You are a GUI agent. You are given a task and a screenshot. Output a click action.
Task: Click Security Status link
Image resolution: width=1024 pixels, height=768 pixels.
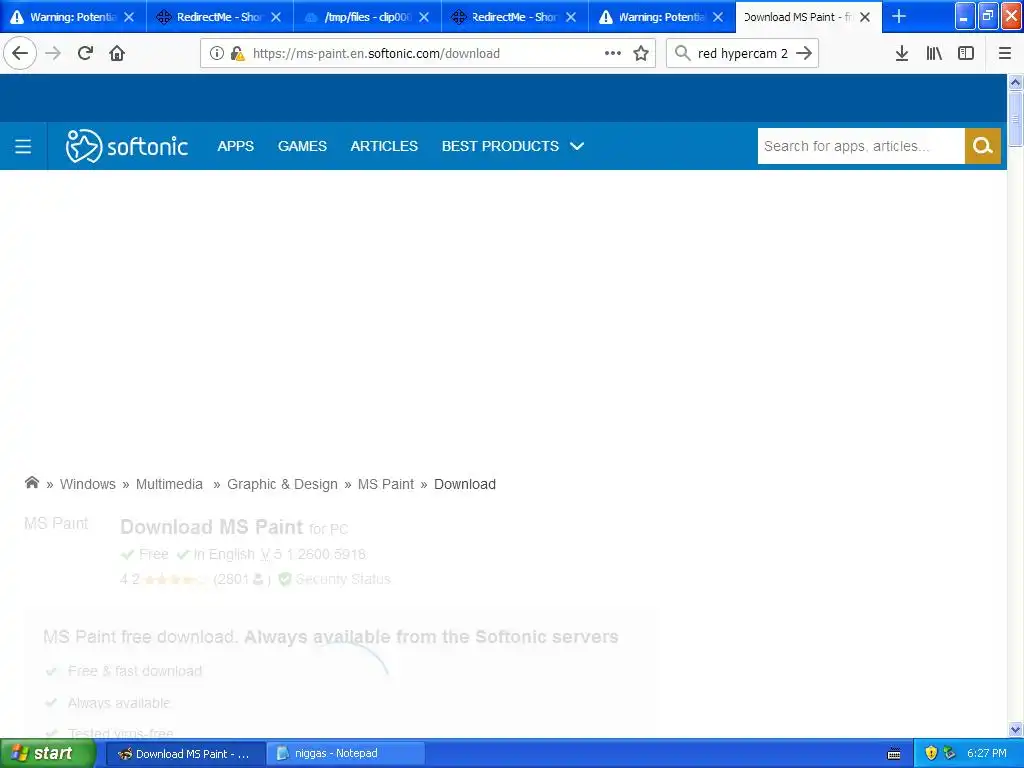coord(343,579)
